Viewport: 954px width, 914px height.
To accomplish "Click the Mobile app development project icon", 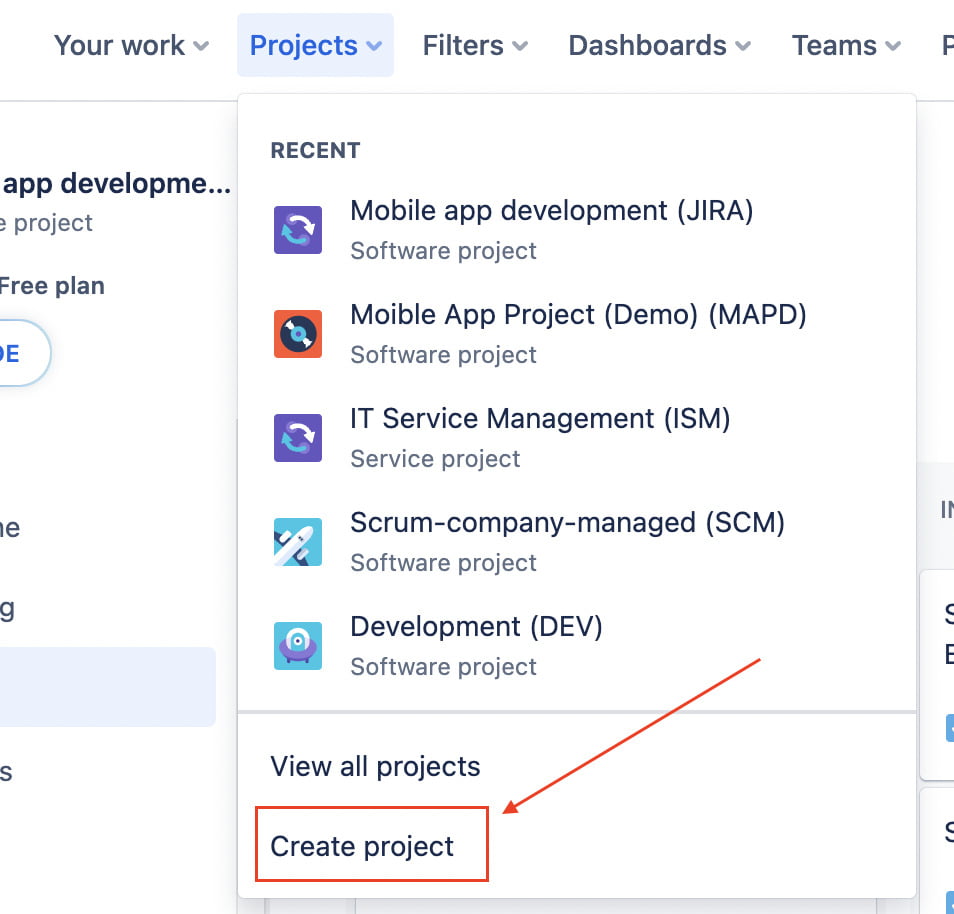I will coord(298,230).
